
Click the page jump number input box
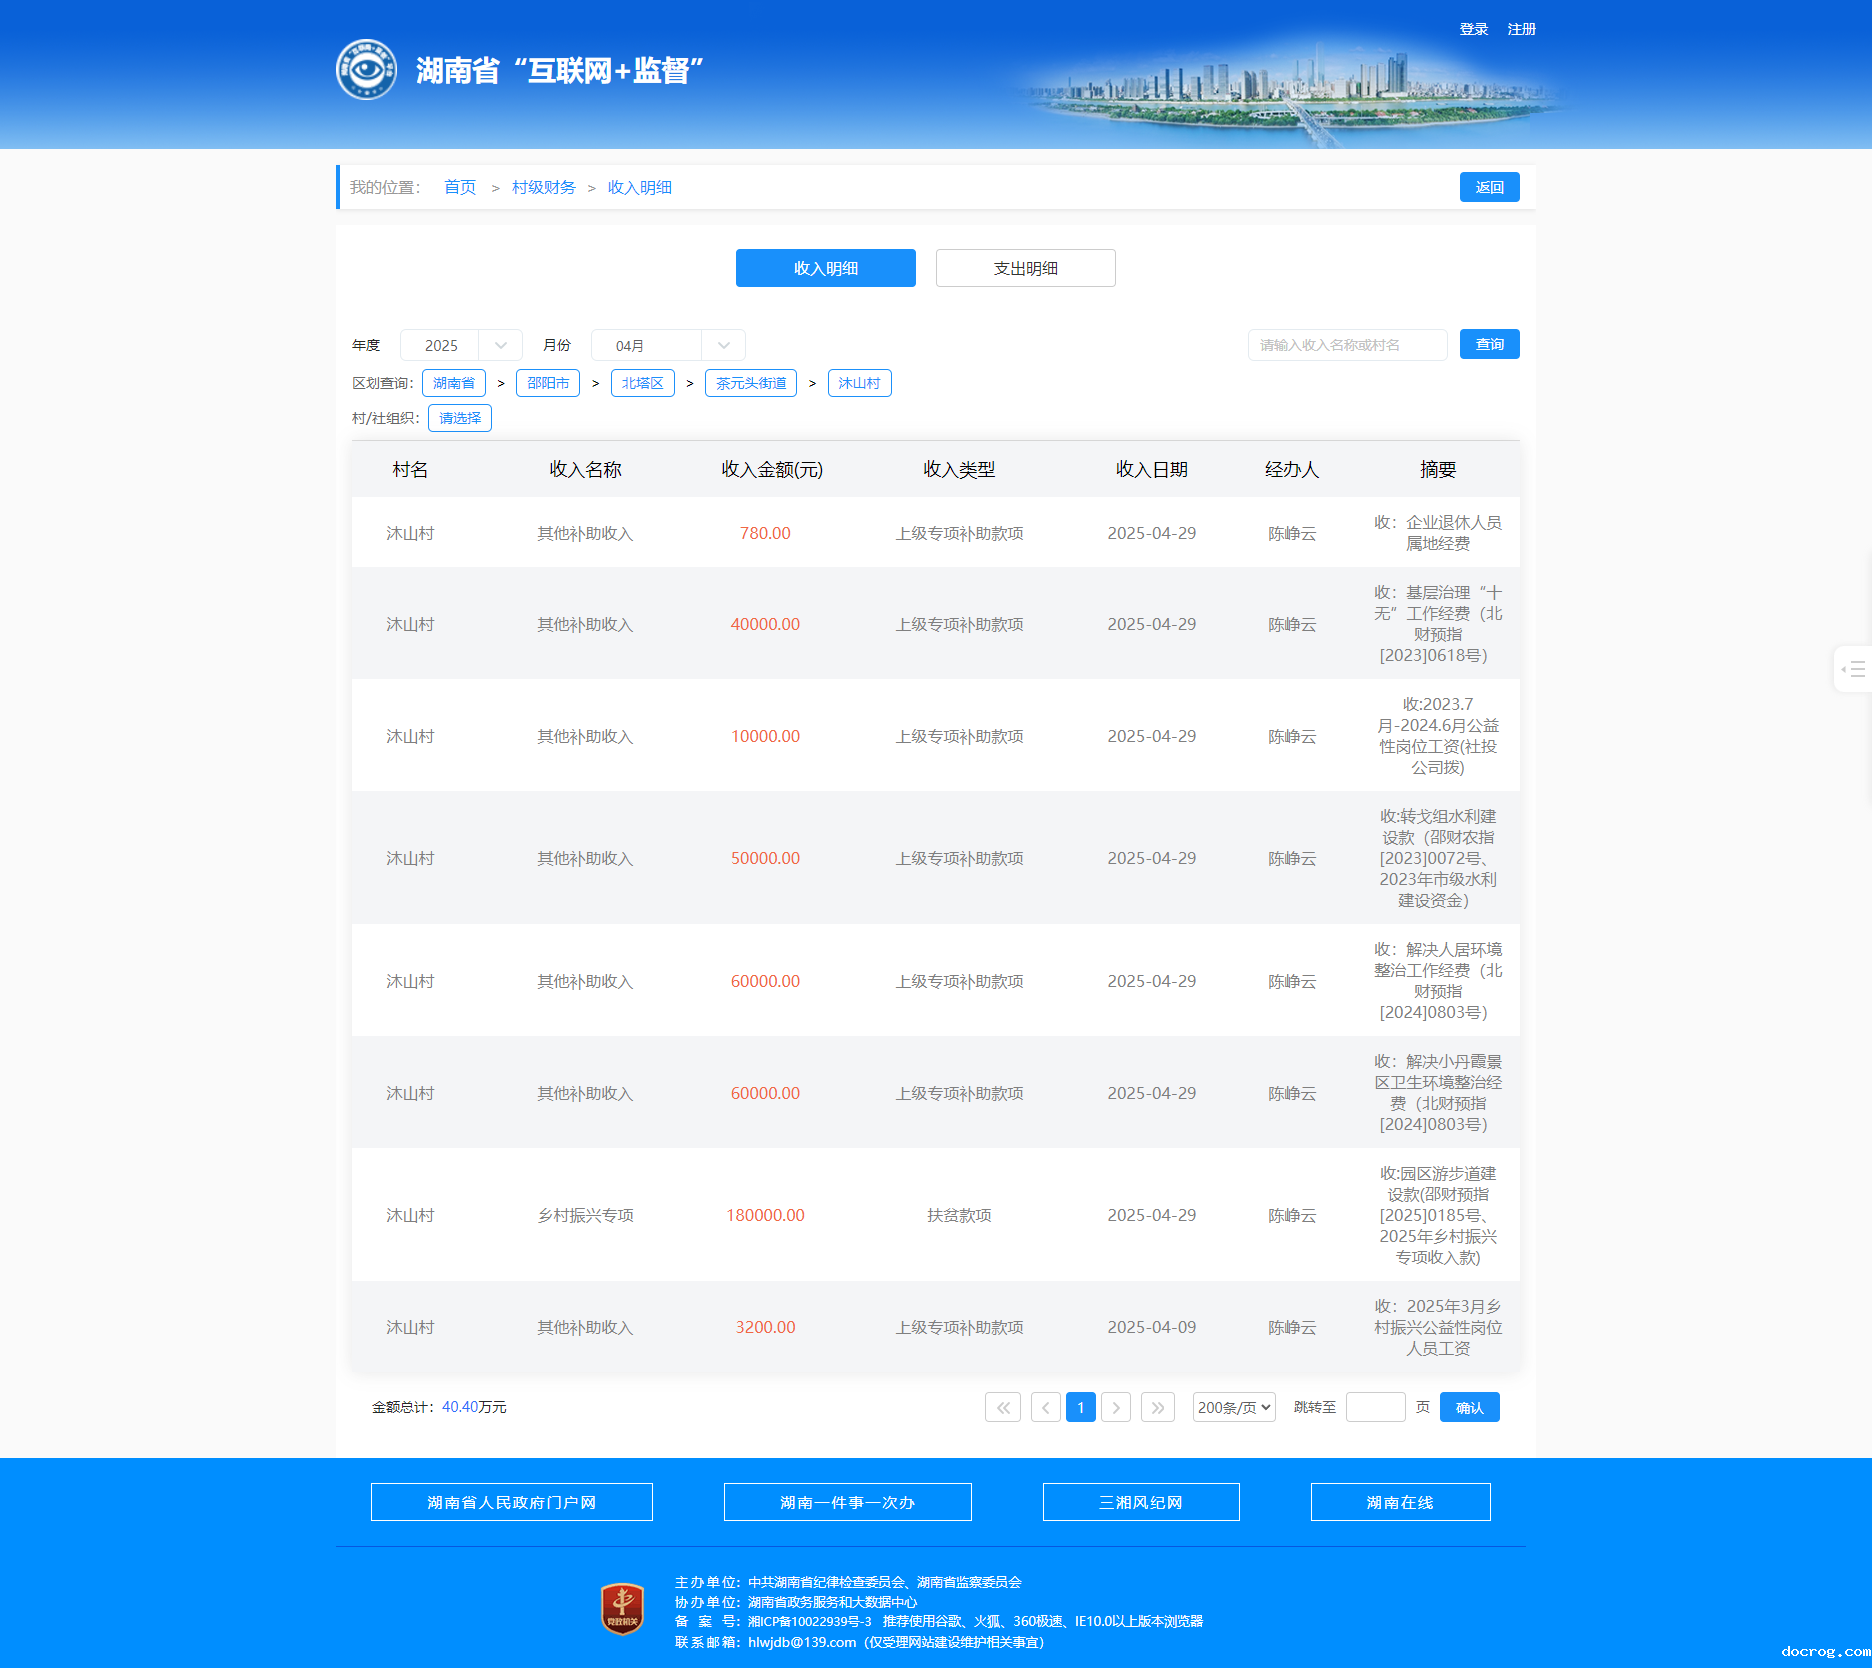pyautogui.click(x=1375, y=1407)
